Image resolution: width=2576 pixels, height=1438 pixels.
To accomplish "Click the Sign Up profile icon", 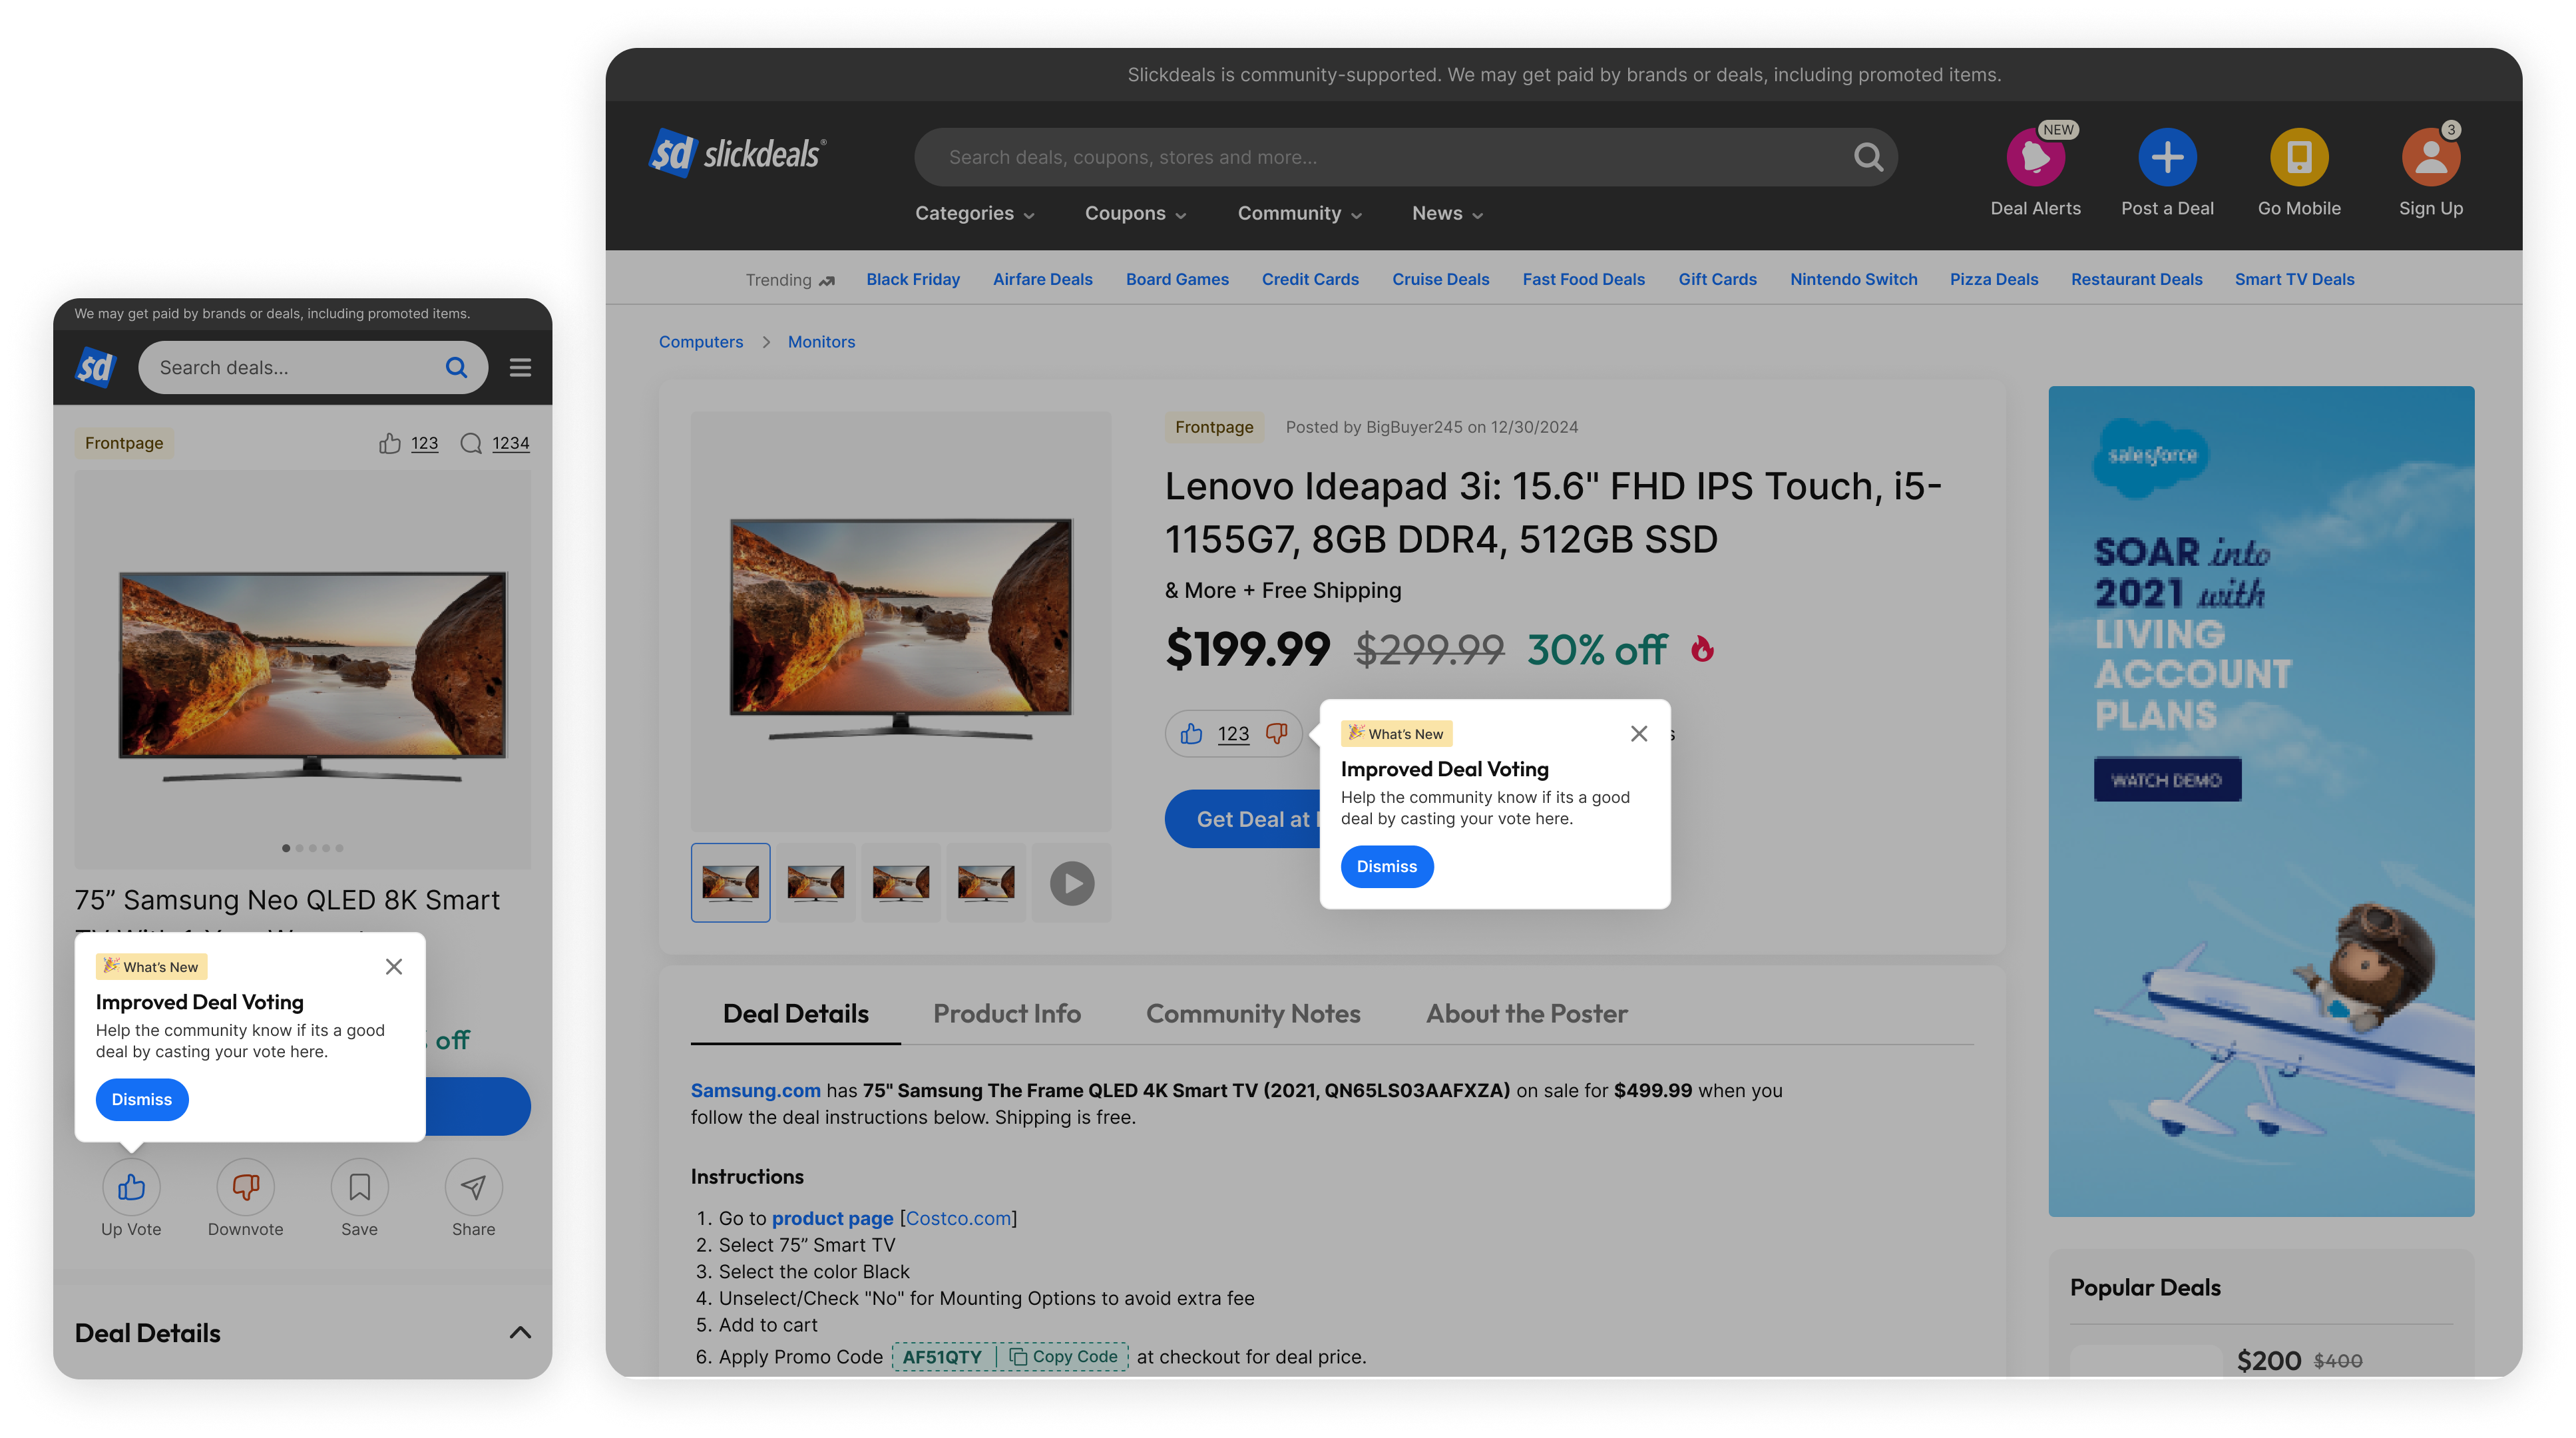I will click(x=2430, y=157).
